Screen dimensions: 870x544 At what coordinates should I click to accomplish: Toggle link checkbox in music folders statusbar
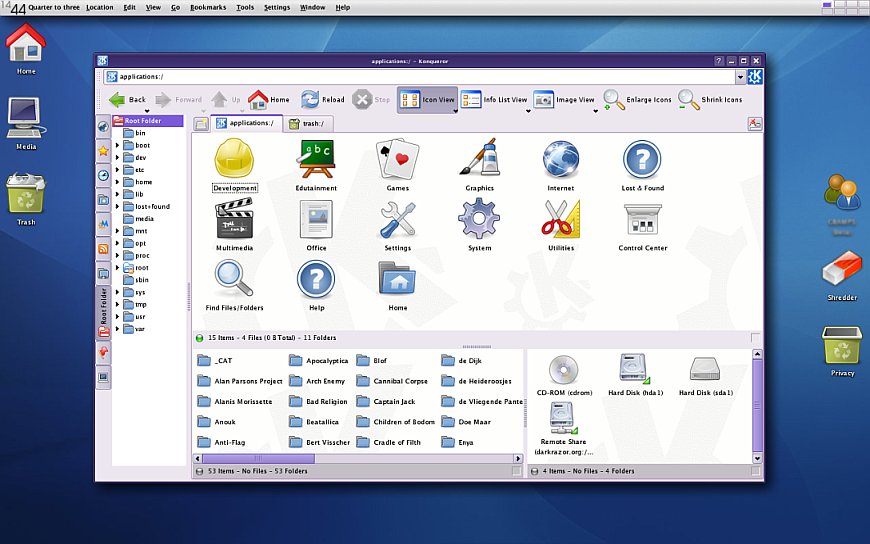pos(517,471)
